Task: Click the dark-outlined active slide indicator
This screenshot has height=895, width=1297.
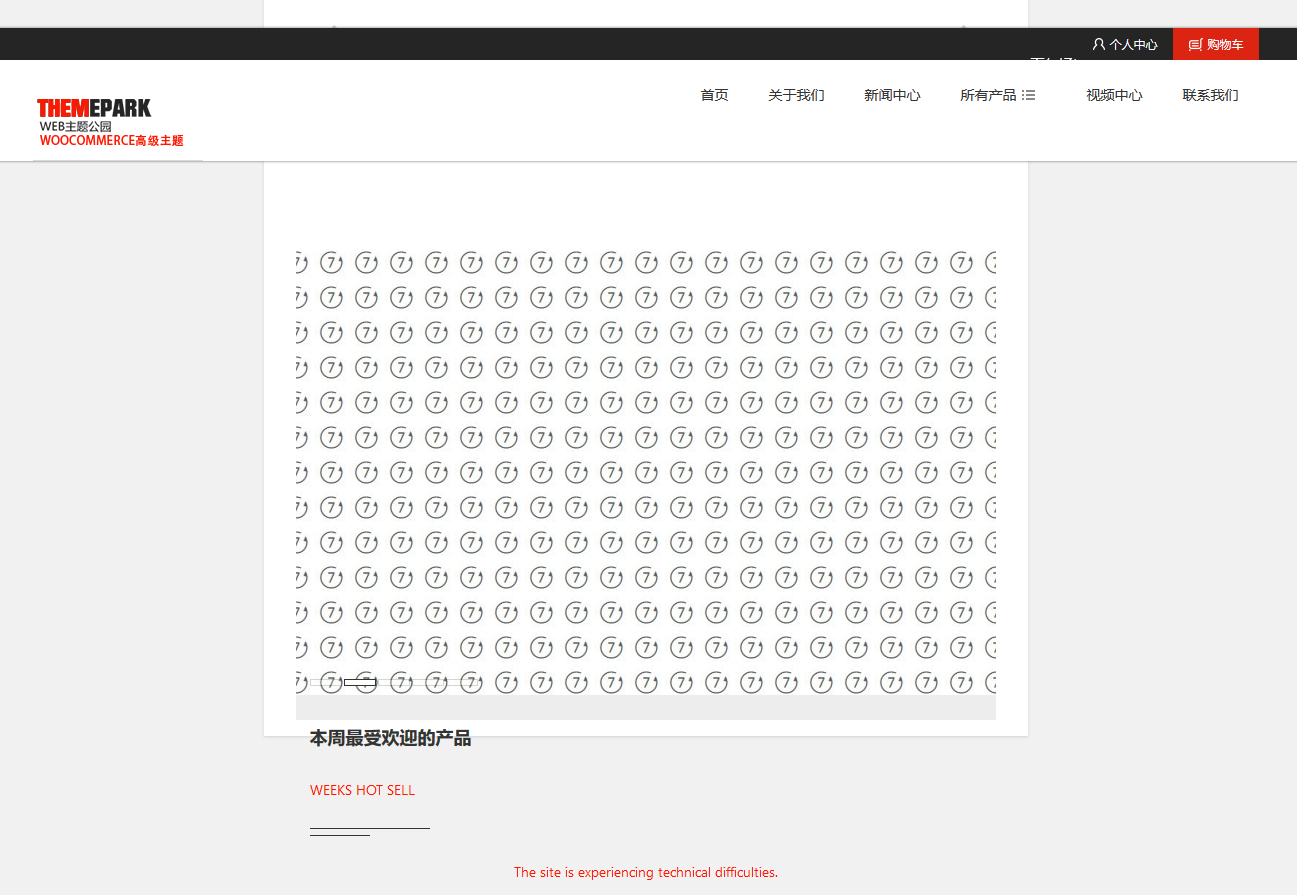Action: (360, 682)
